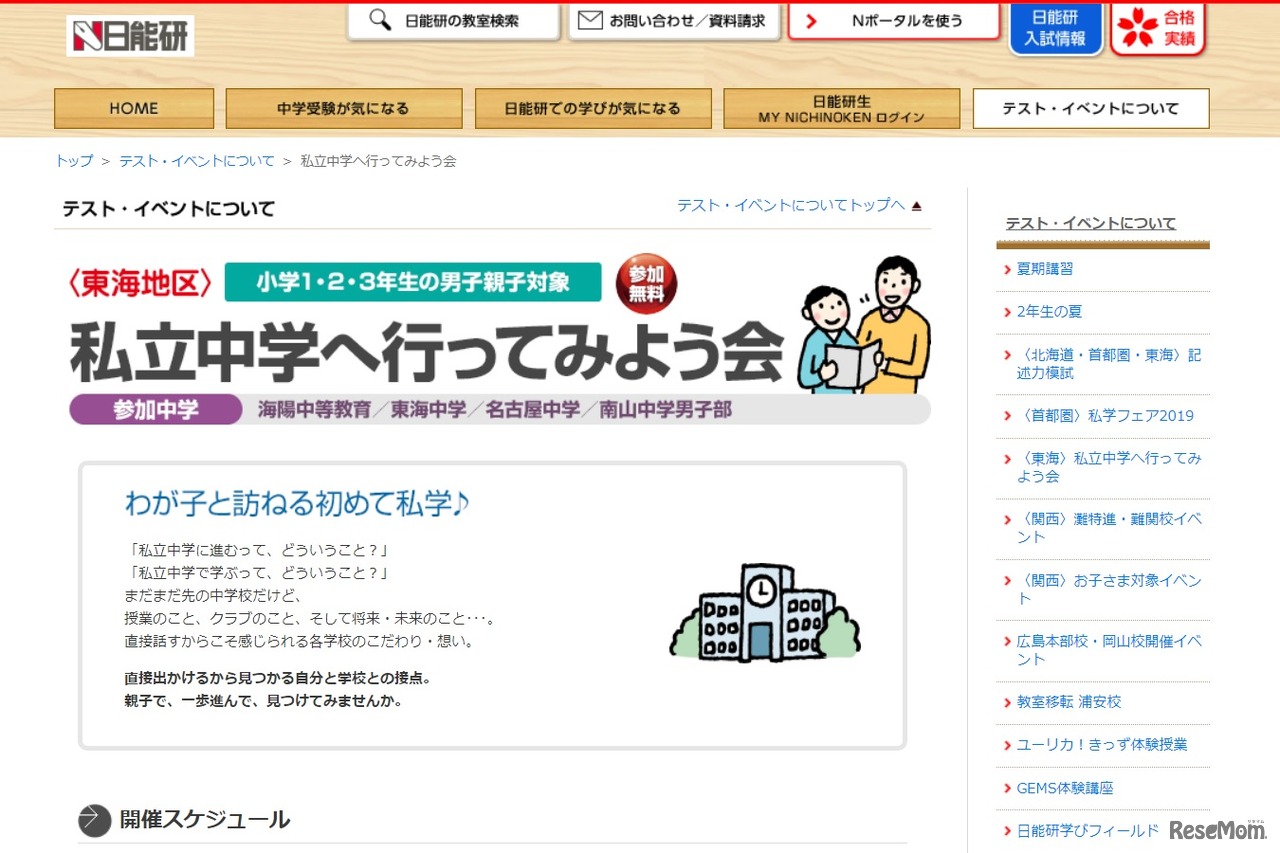Image resolution: width=1280 pixels, height=853 pixels.
Task: Select the テスト・イベントについて menu tab
Action: pyautogui.click(x=1091, y=109)
